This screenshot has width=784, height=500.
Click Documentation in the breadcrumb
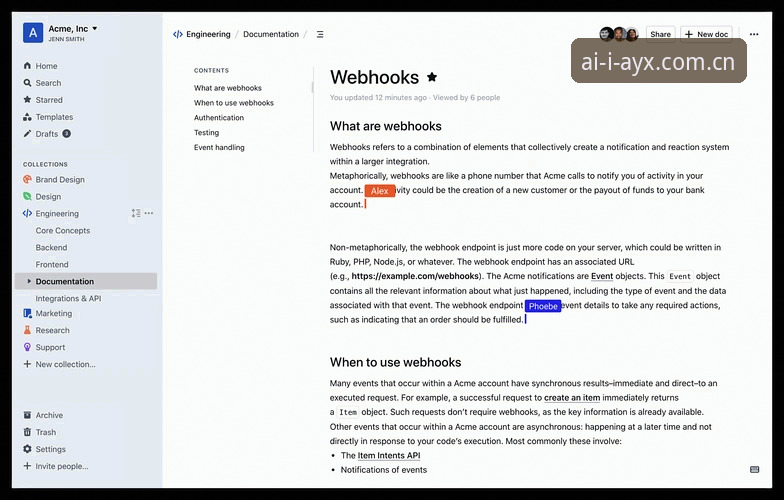[x=270, y=34]
